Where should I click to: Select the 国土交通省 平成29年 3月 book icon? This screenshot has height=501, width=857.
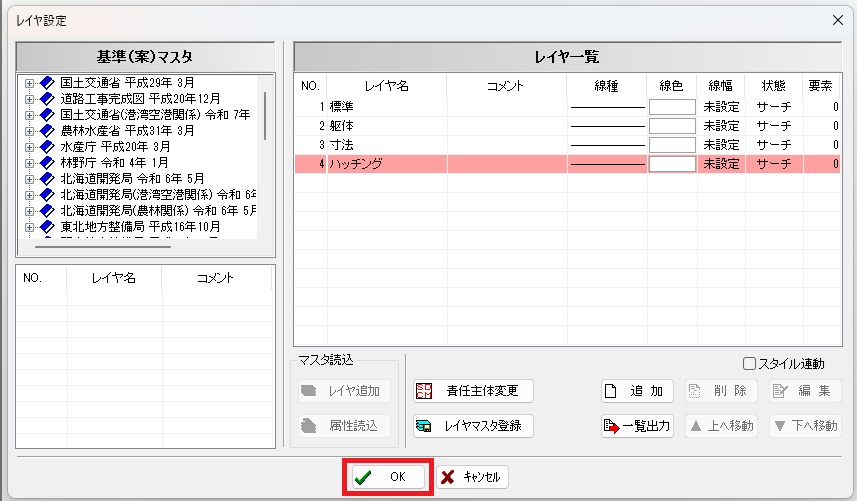(48, 83)
